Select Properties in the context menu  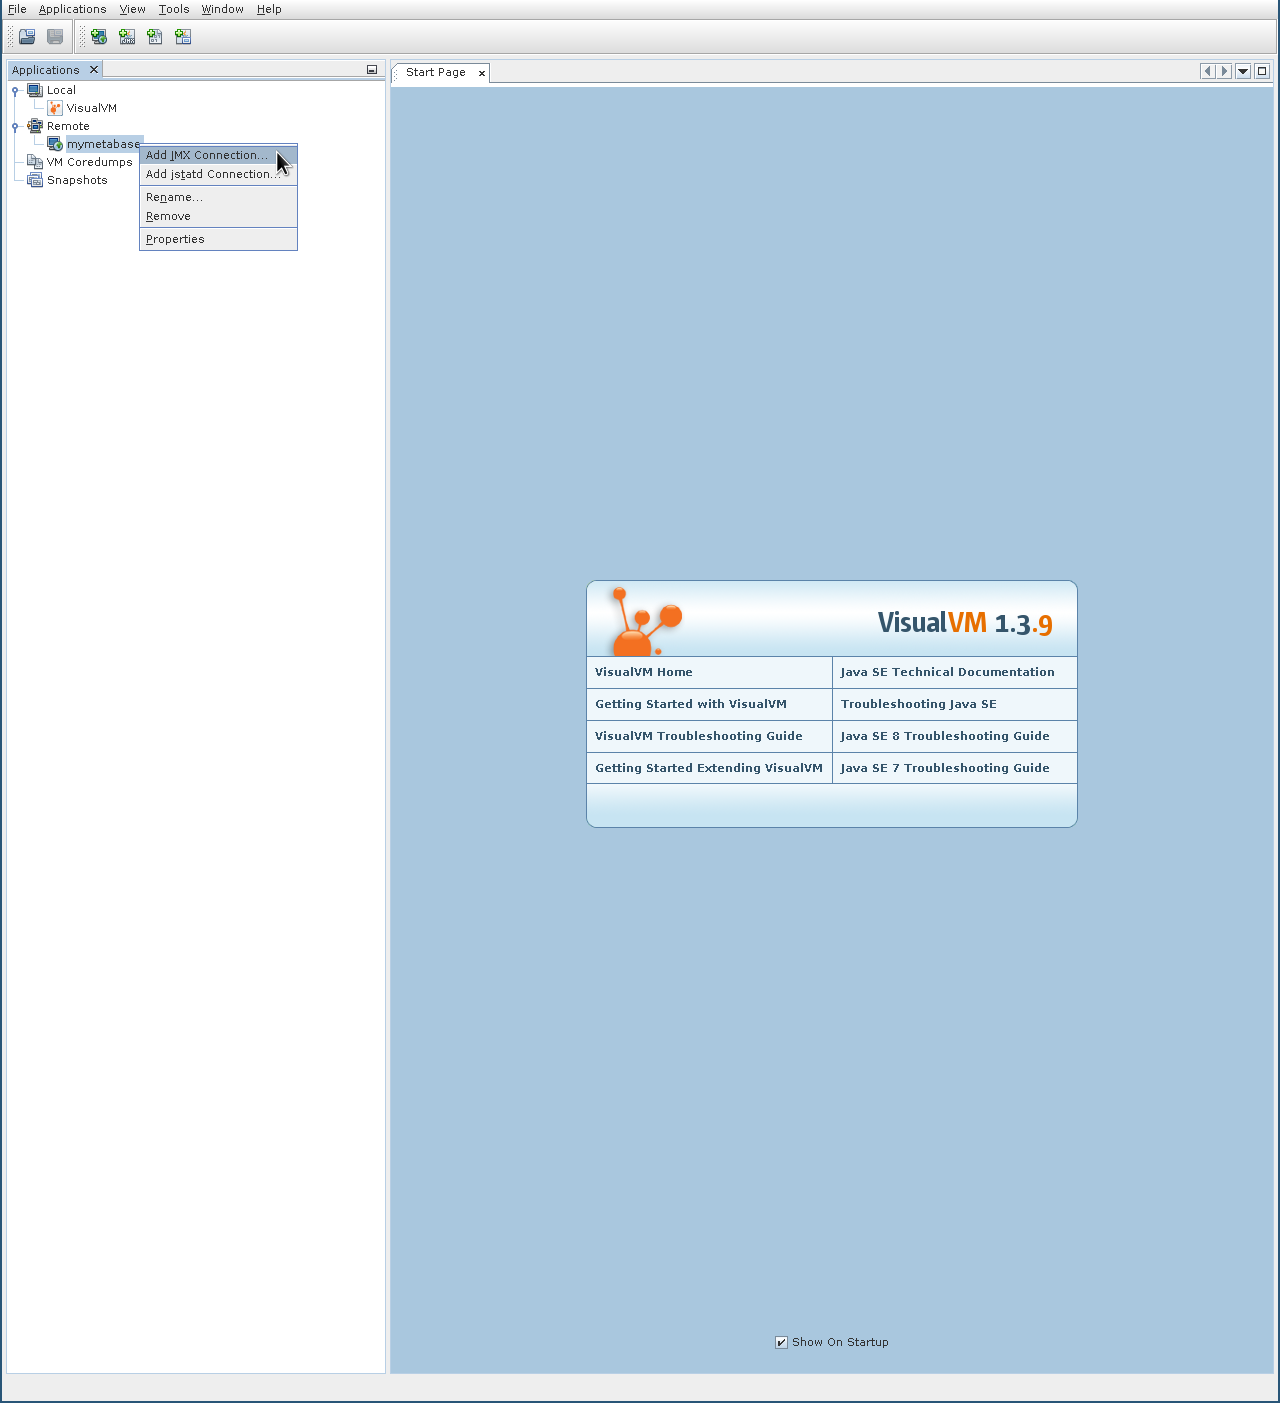pos(175,239)
